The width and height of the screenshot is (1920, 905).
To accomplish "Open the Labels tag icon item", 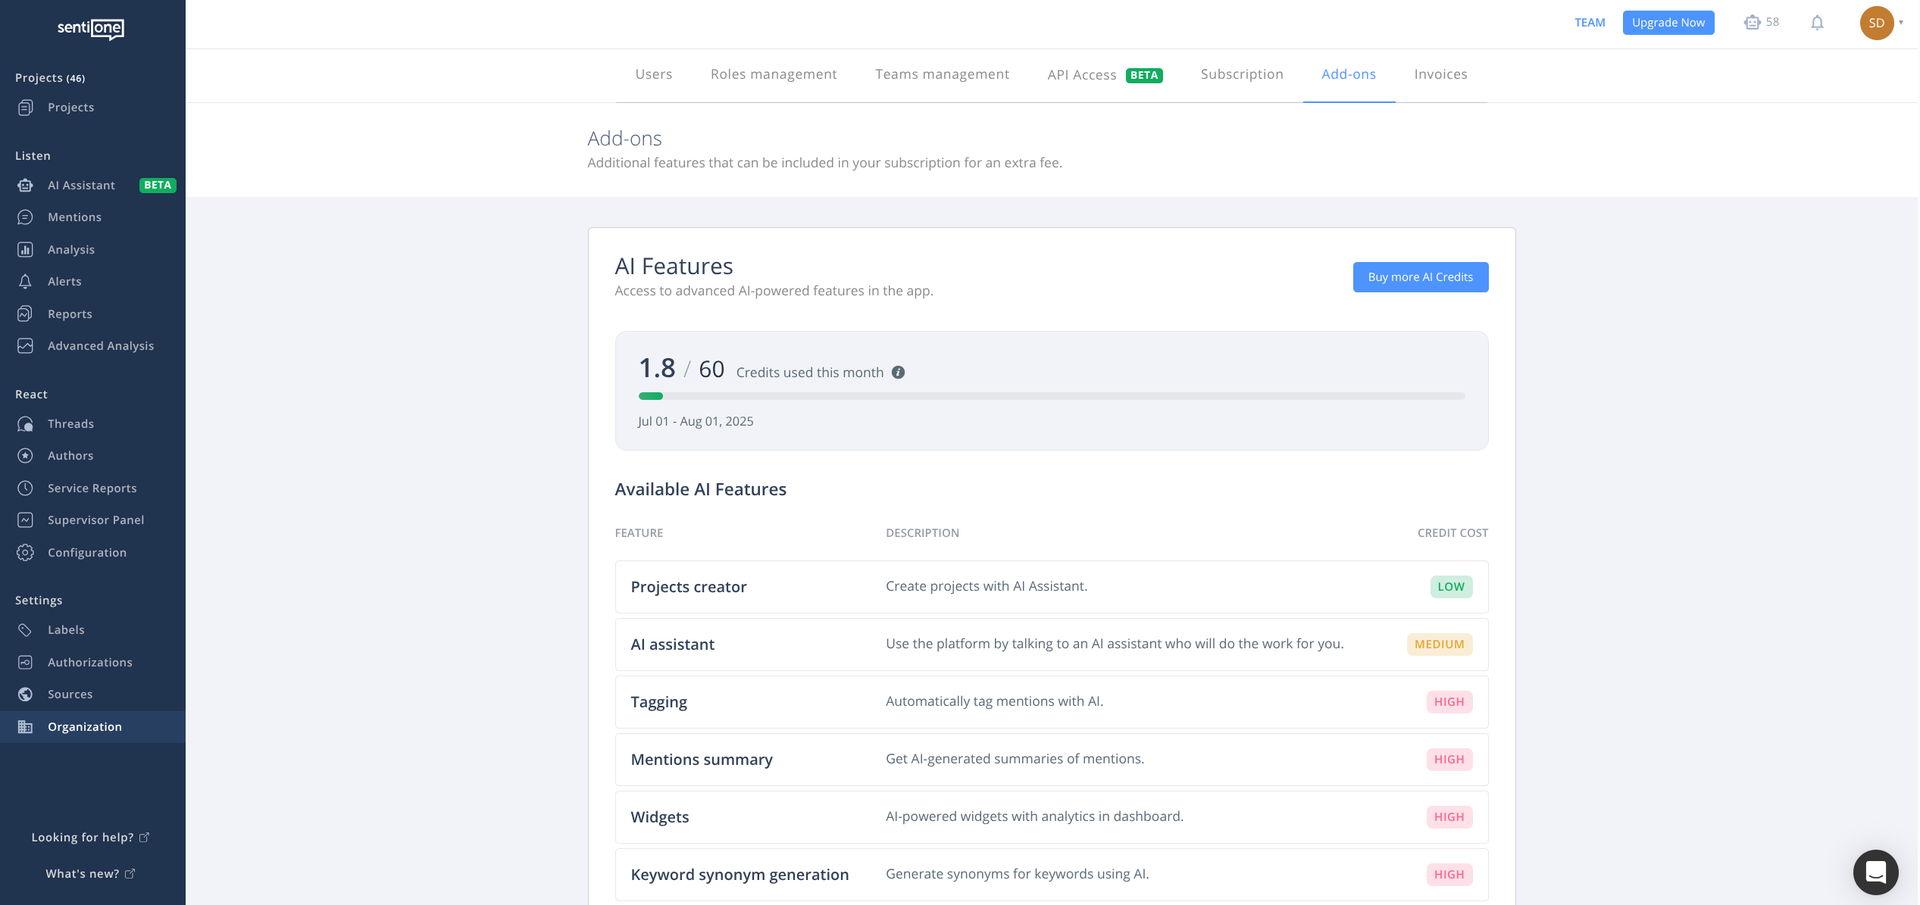I will pos(25,630).
